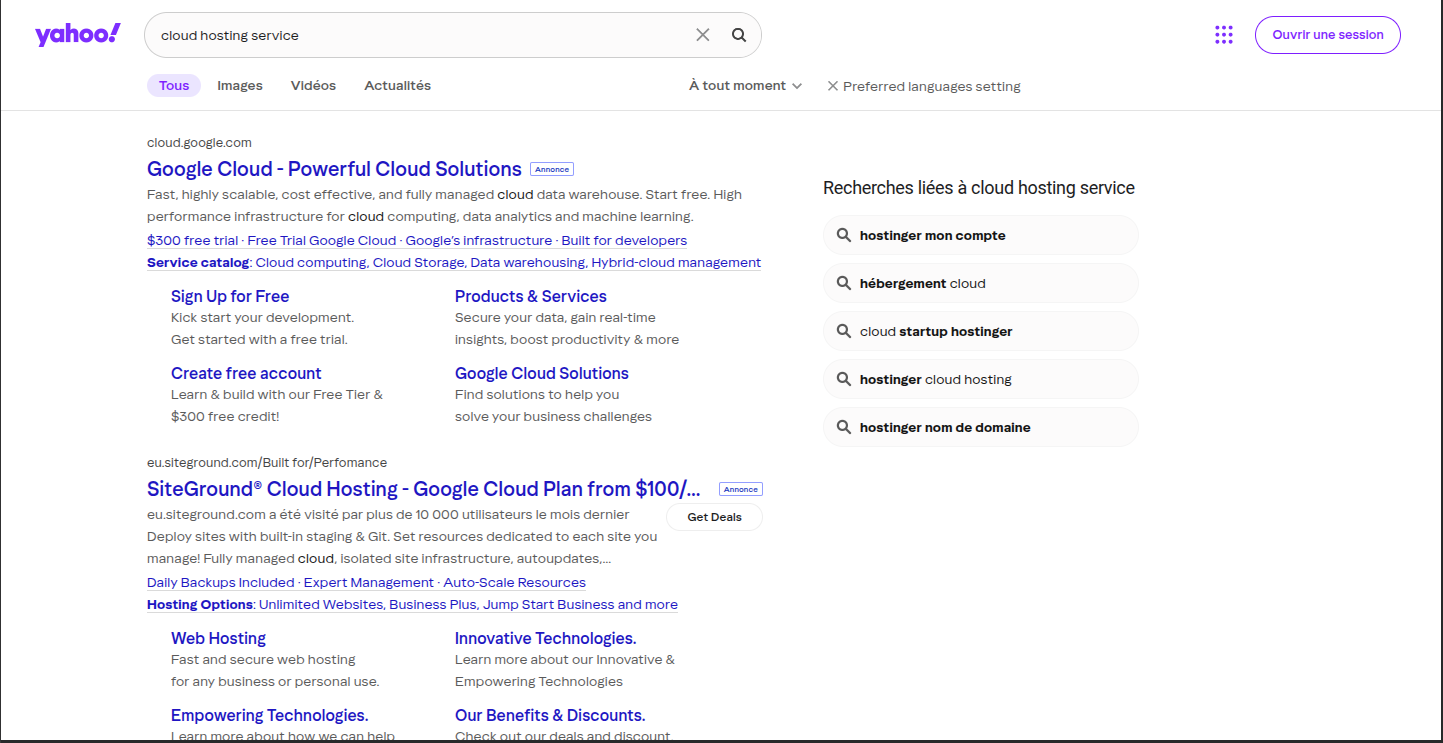Click search icon beside hostinger cloud hosting

(x=843, y=379)
